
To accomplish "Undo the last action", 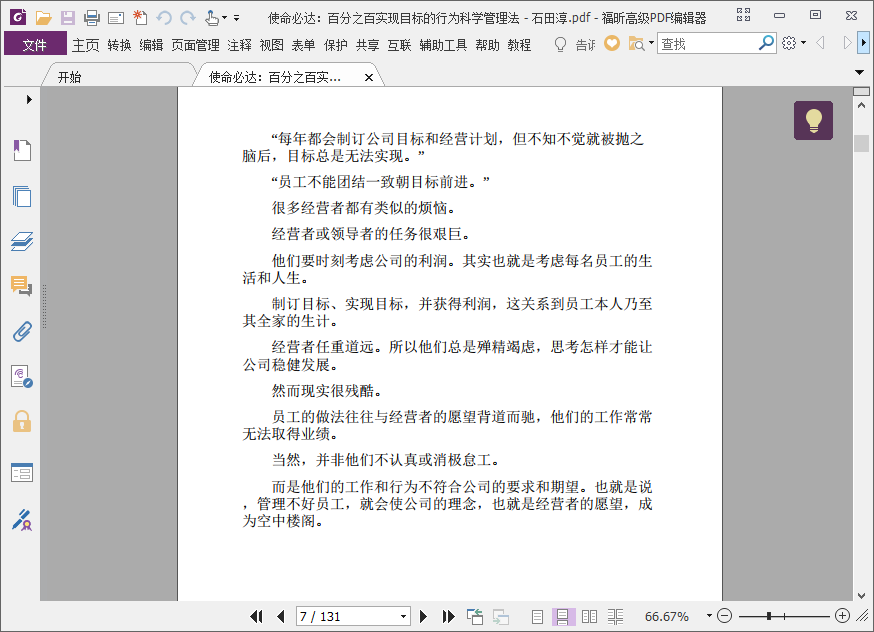I will [164, 18].
